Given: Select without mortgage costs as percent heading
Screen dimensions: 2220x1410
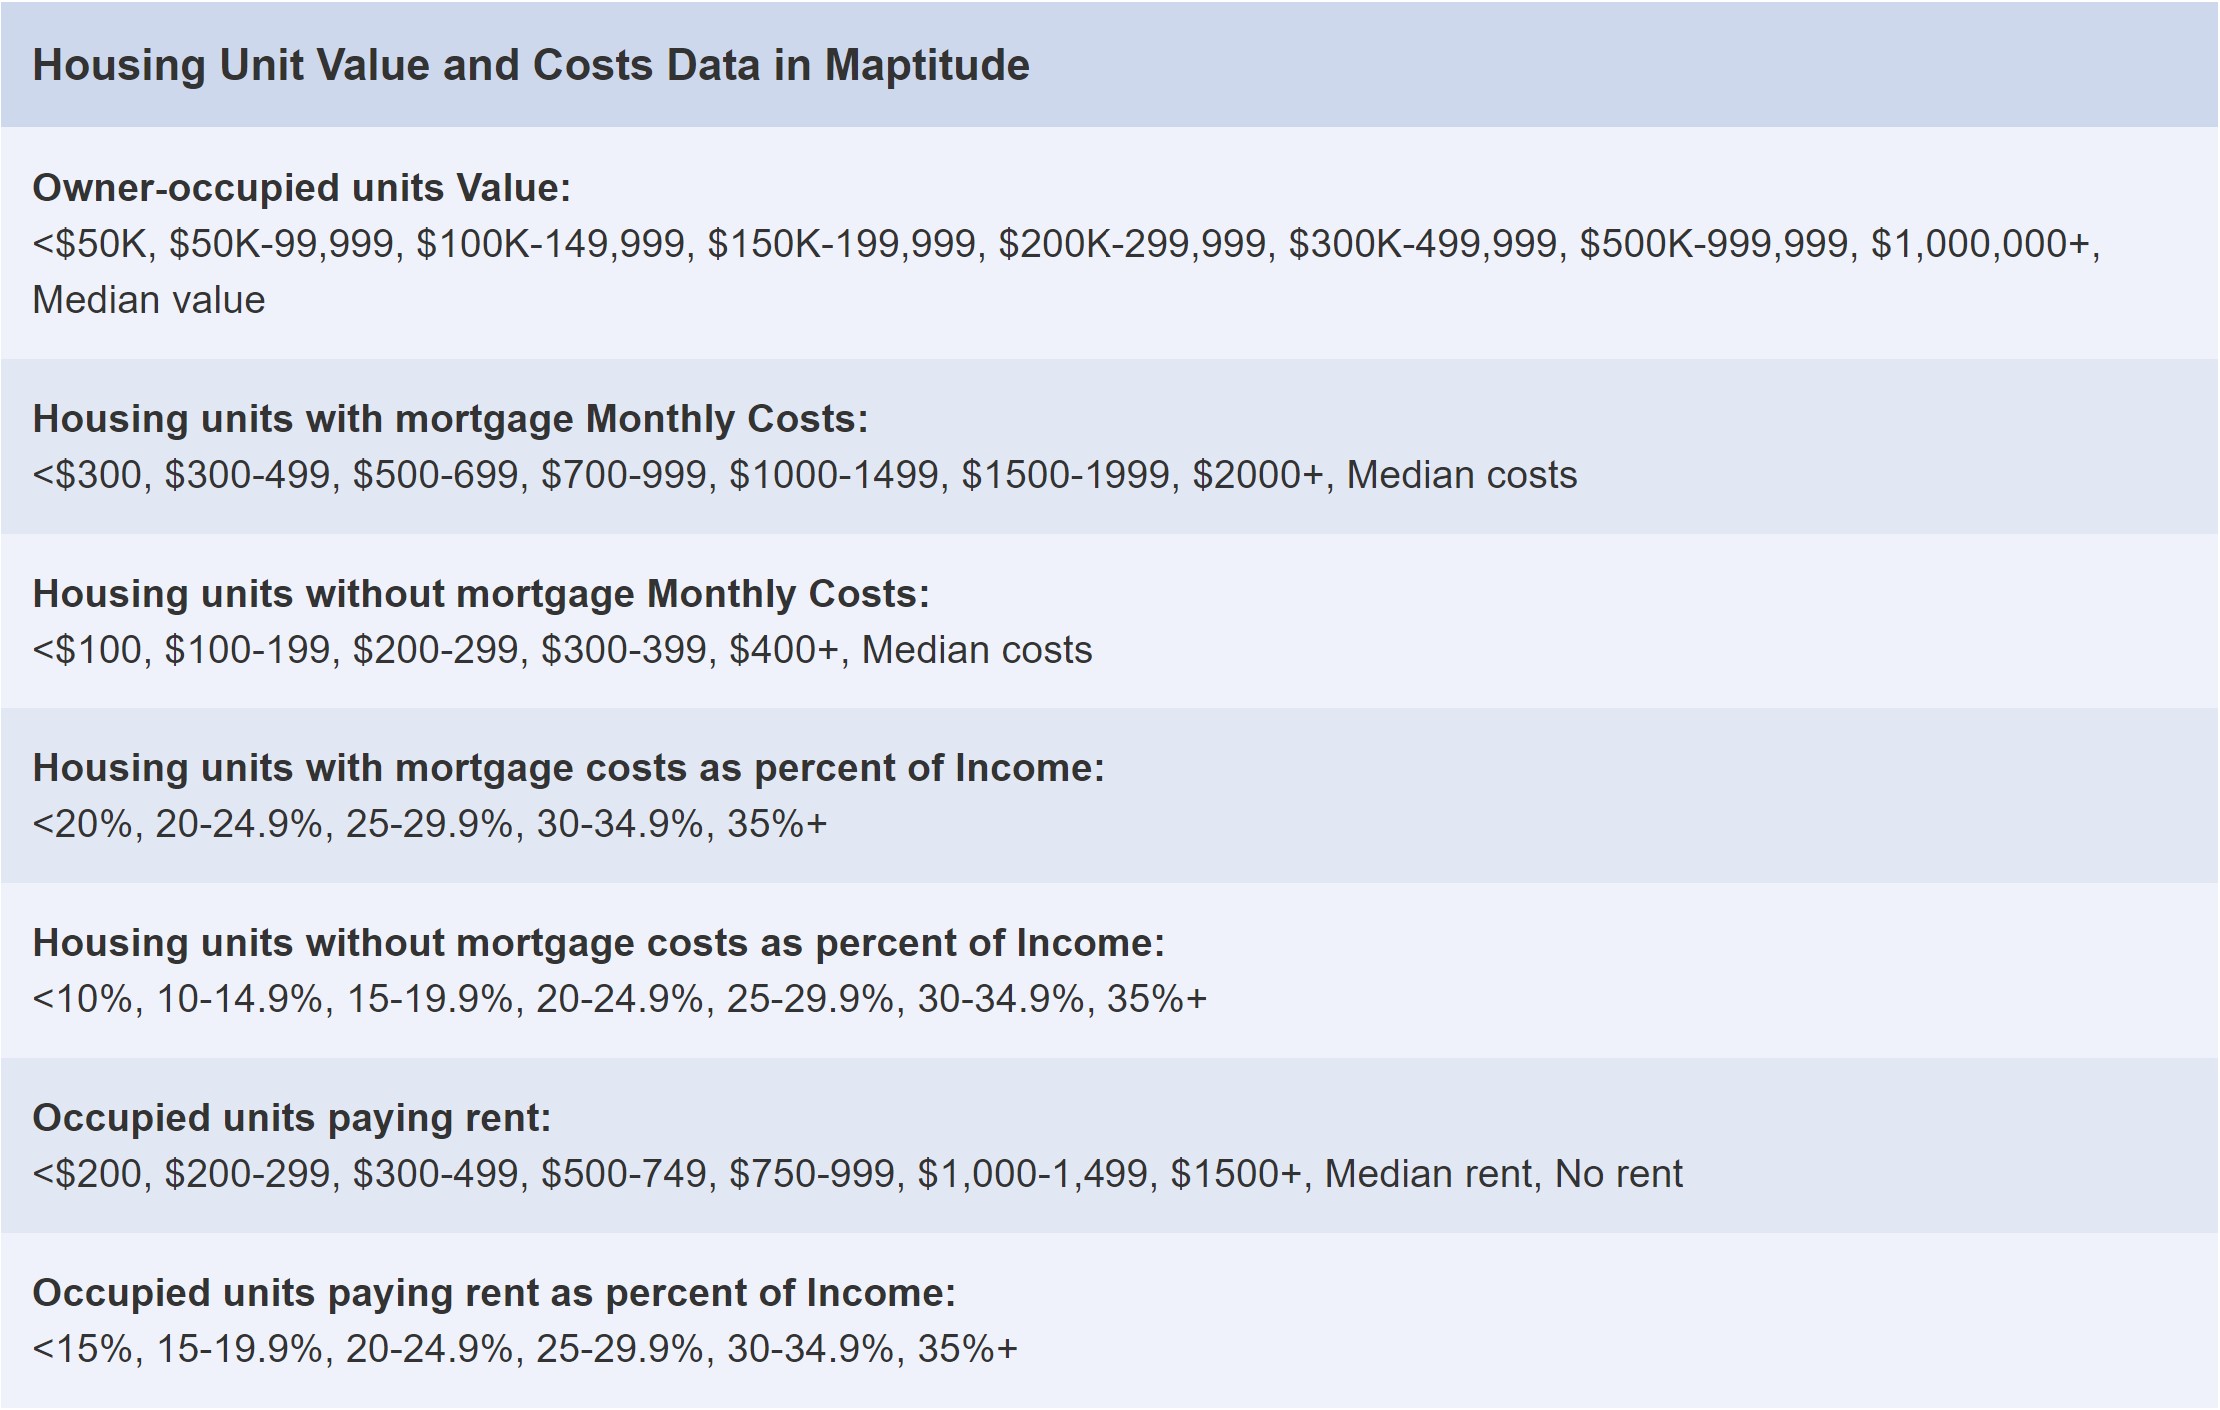Looking at the screenshot, I should point(598,943).
